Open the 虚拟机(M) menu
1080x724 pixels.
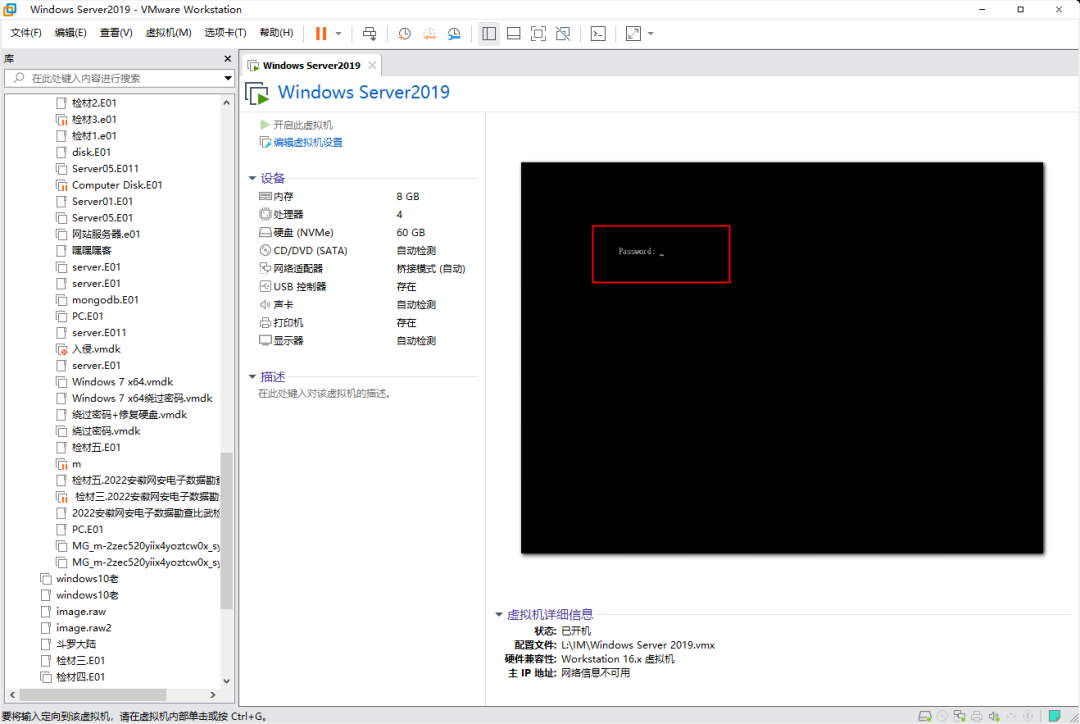click(x=168, y=33)
